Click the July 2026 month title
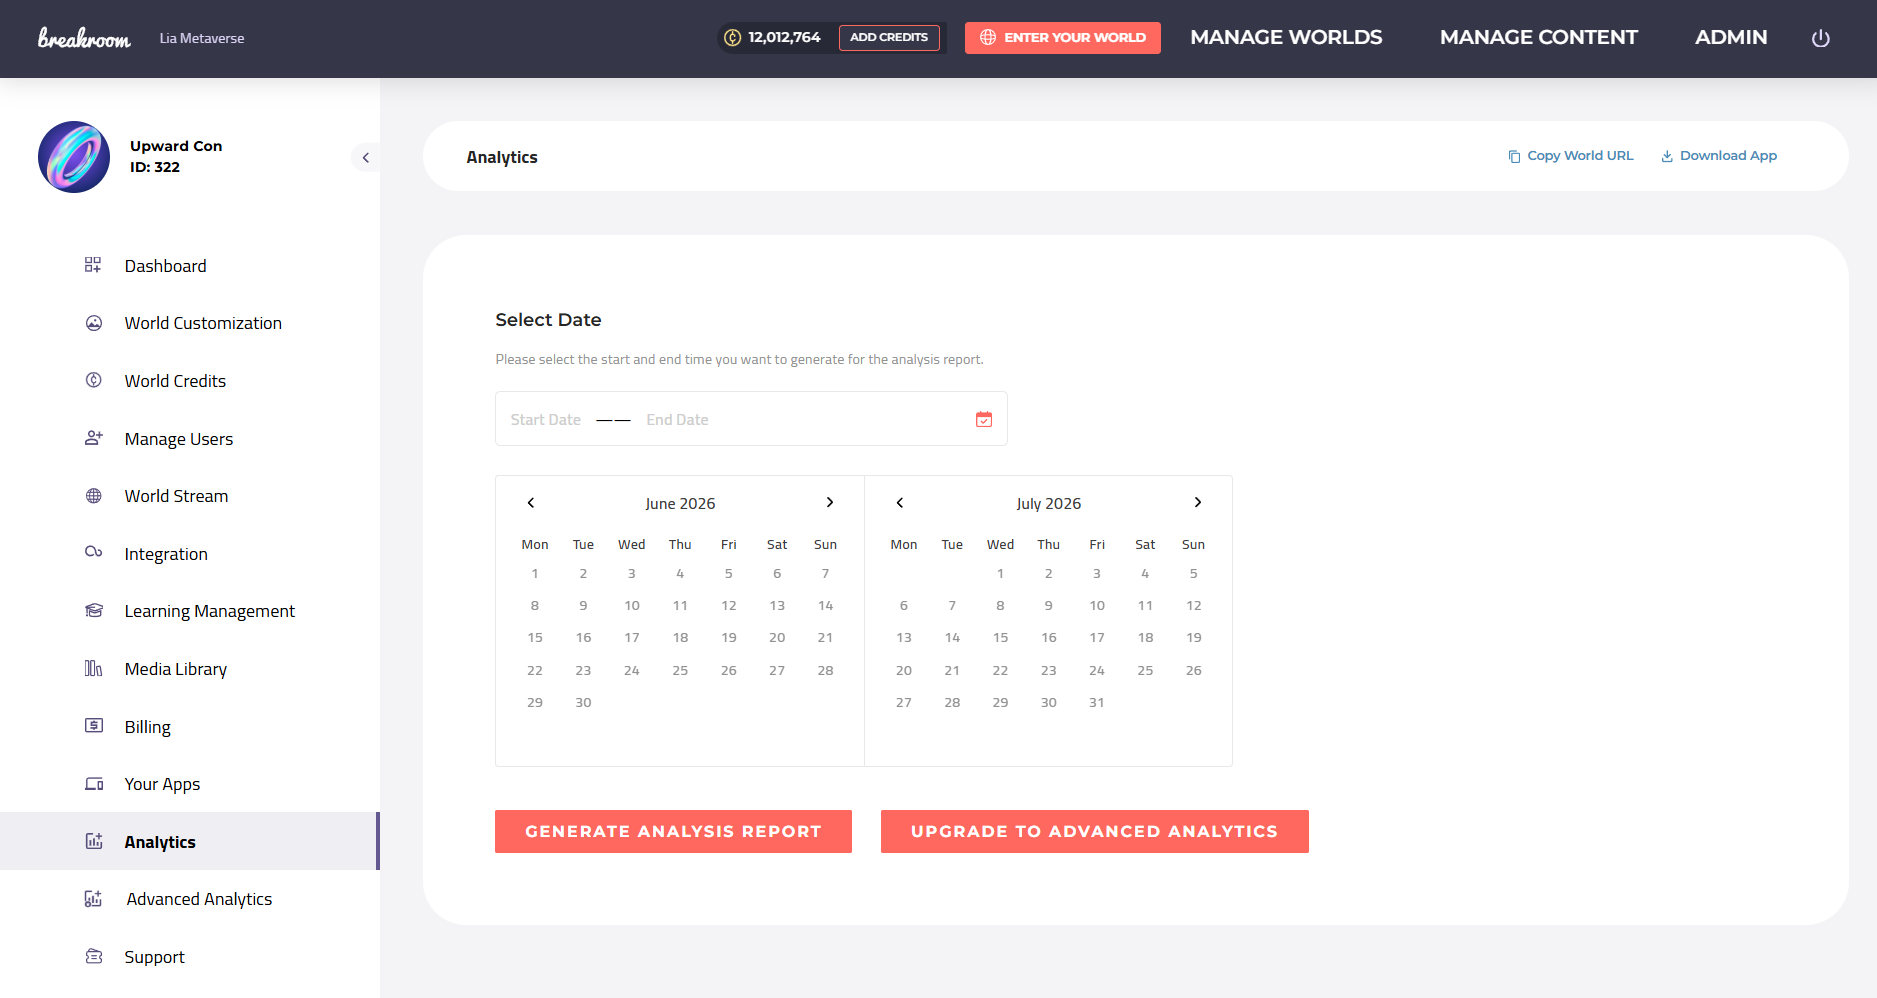 pos(1049,504)
